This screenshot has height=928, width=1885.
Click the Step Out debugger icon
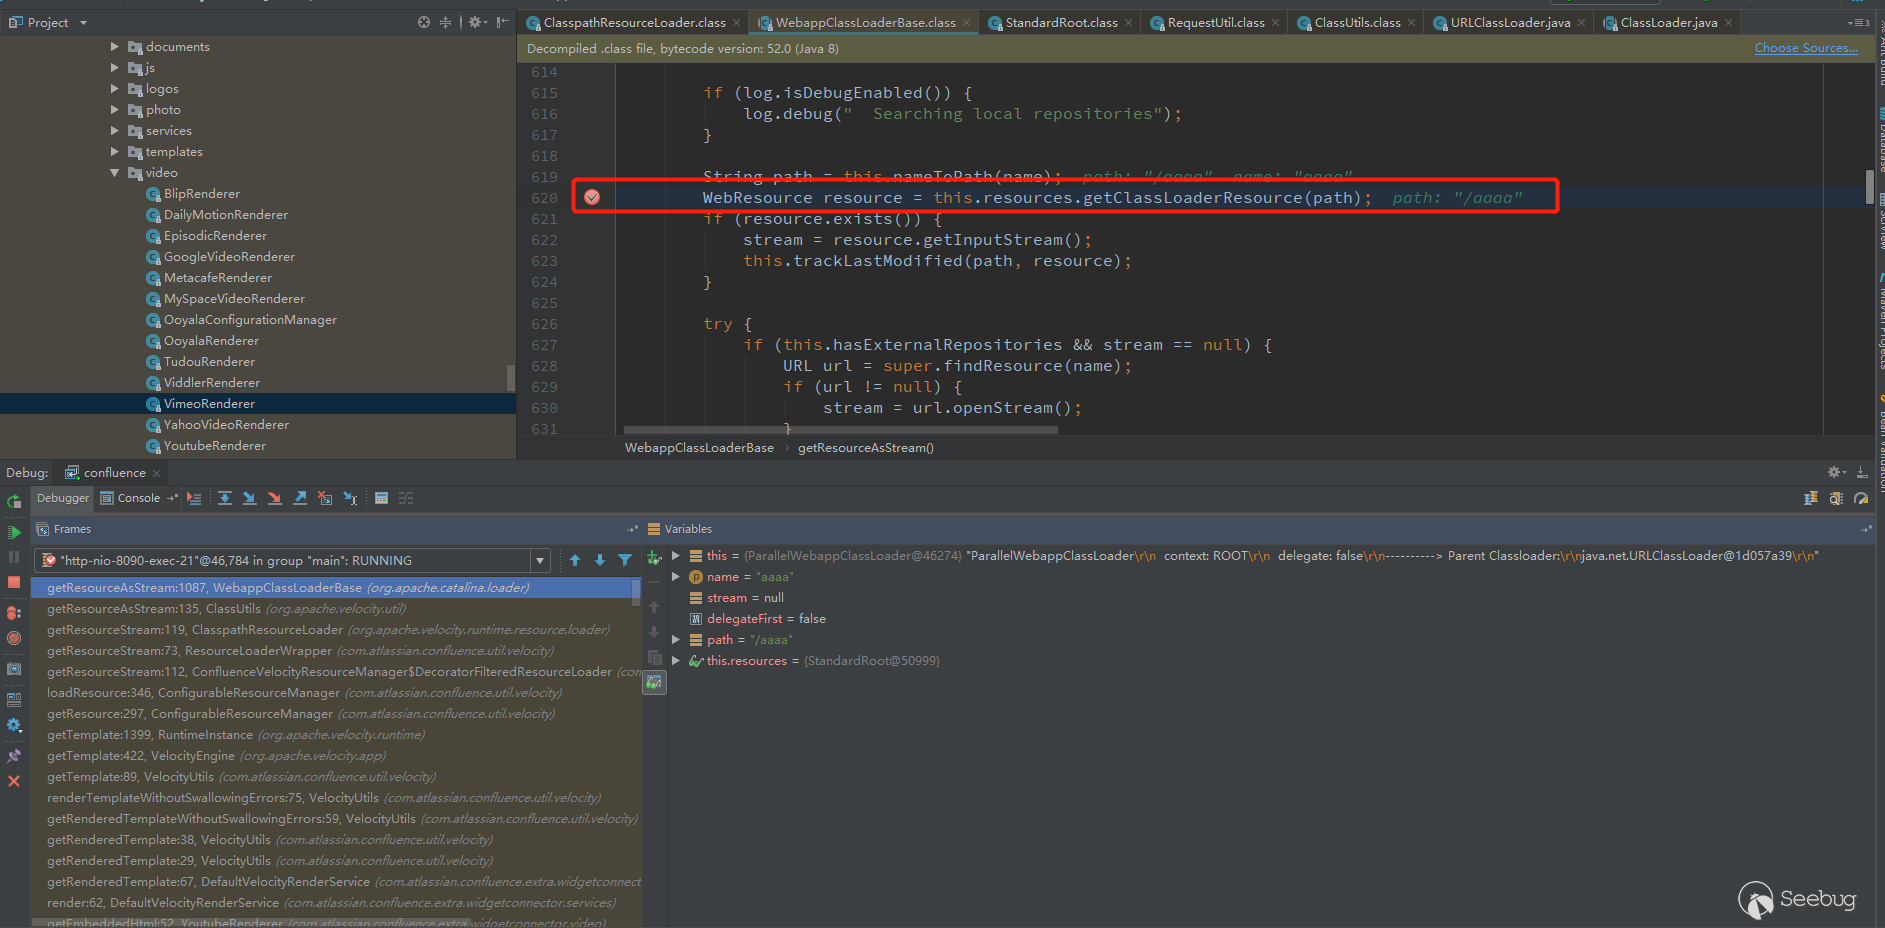(x=300, y=498)
